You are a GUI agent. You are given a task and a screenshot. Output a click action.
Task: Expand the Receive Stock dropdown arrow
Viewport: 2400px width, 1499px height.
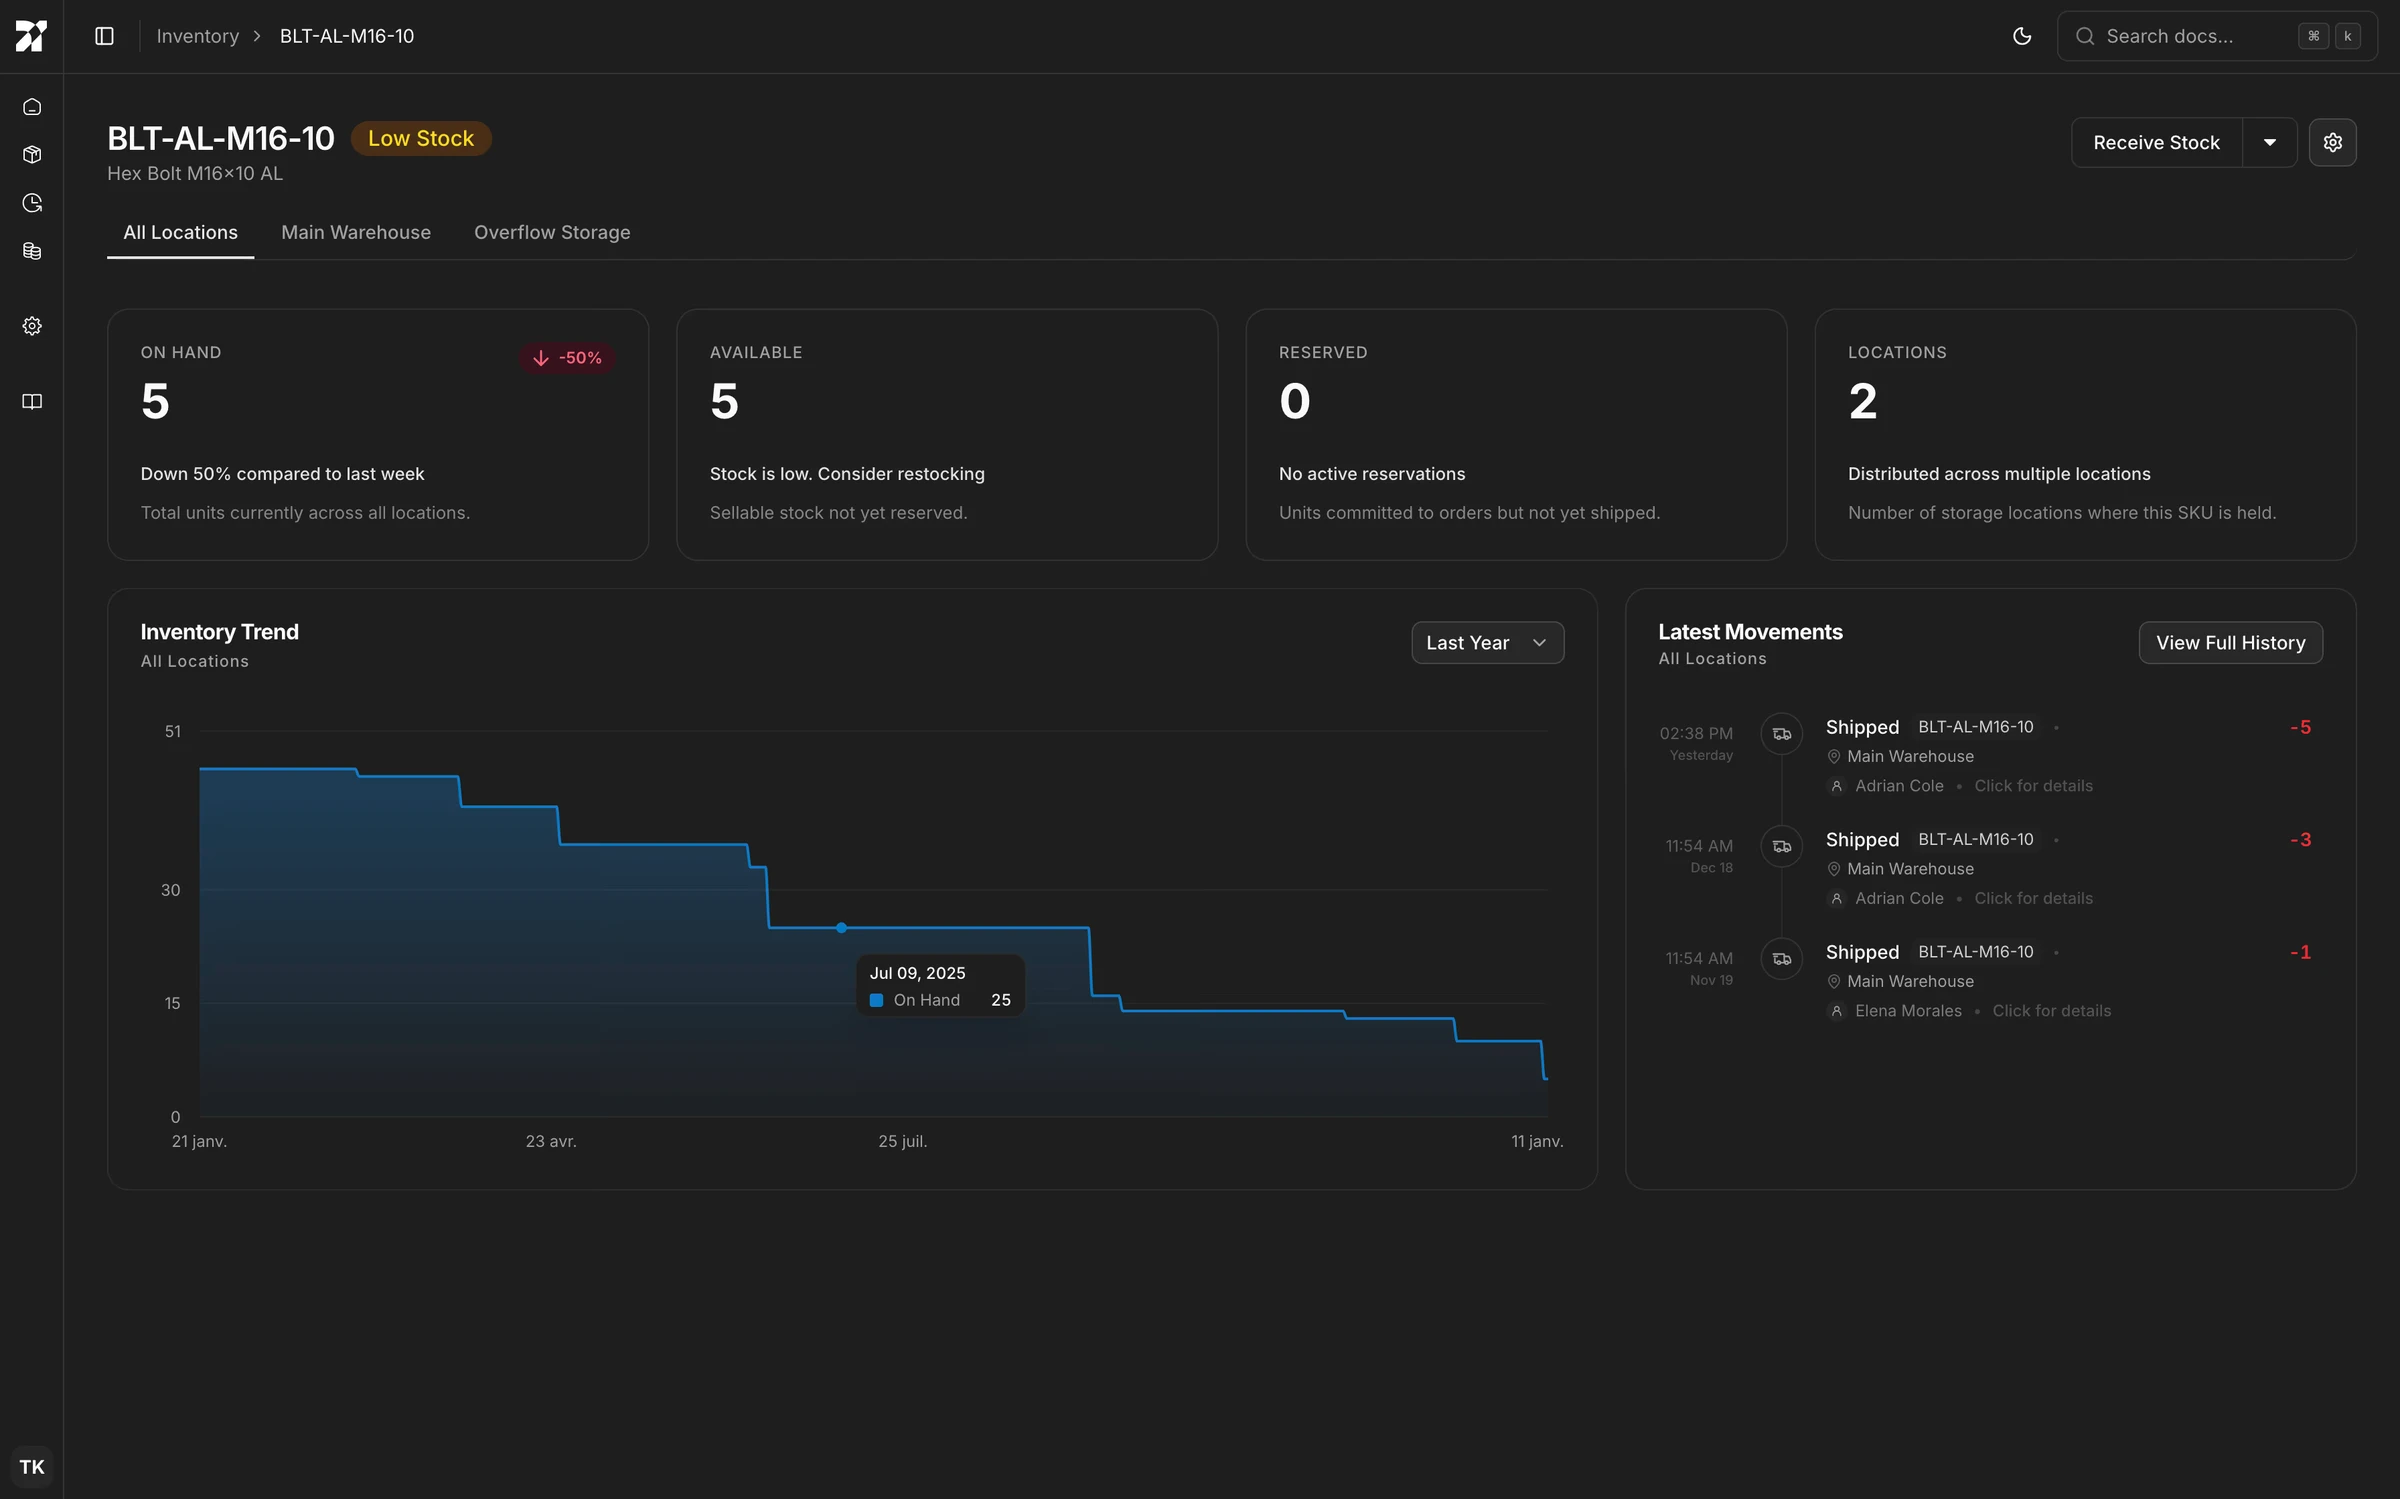[x=2269, y=143]
